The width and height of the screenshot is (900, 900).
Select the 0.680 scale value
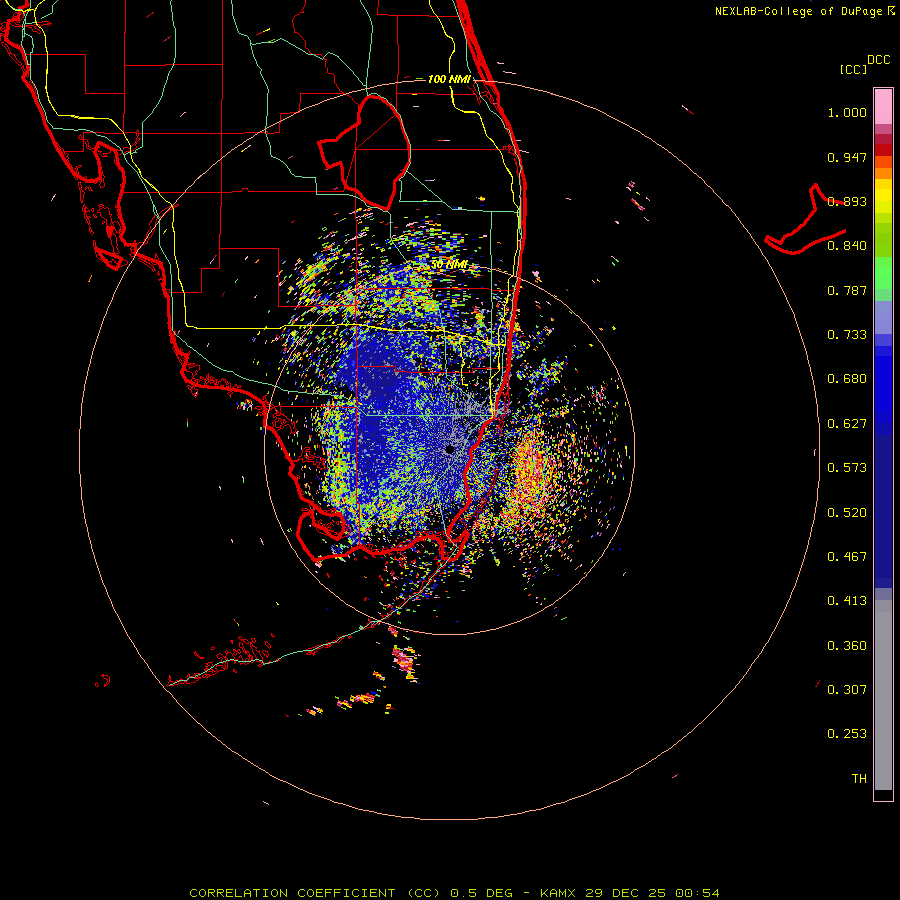coord(847,379)
